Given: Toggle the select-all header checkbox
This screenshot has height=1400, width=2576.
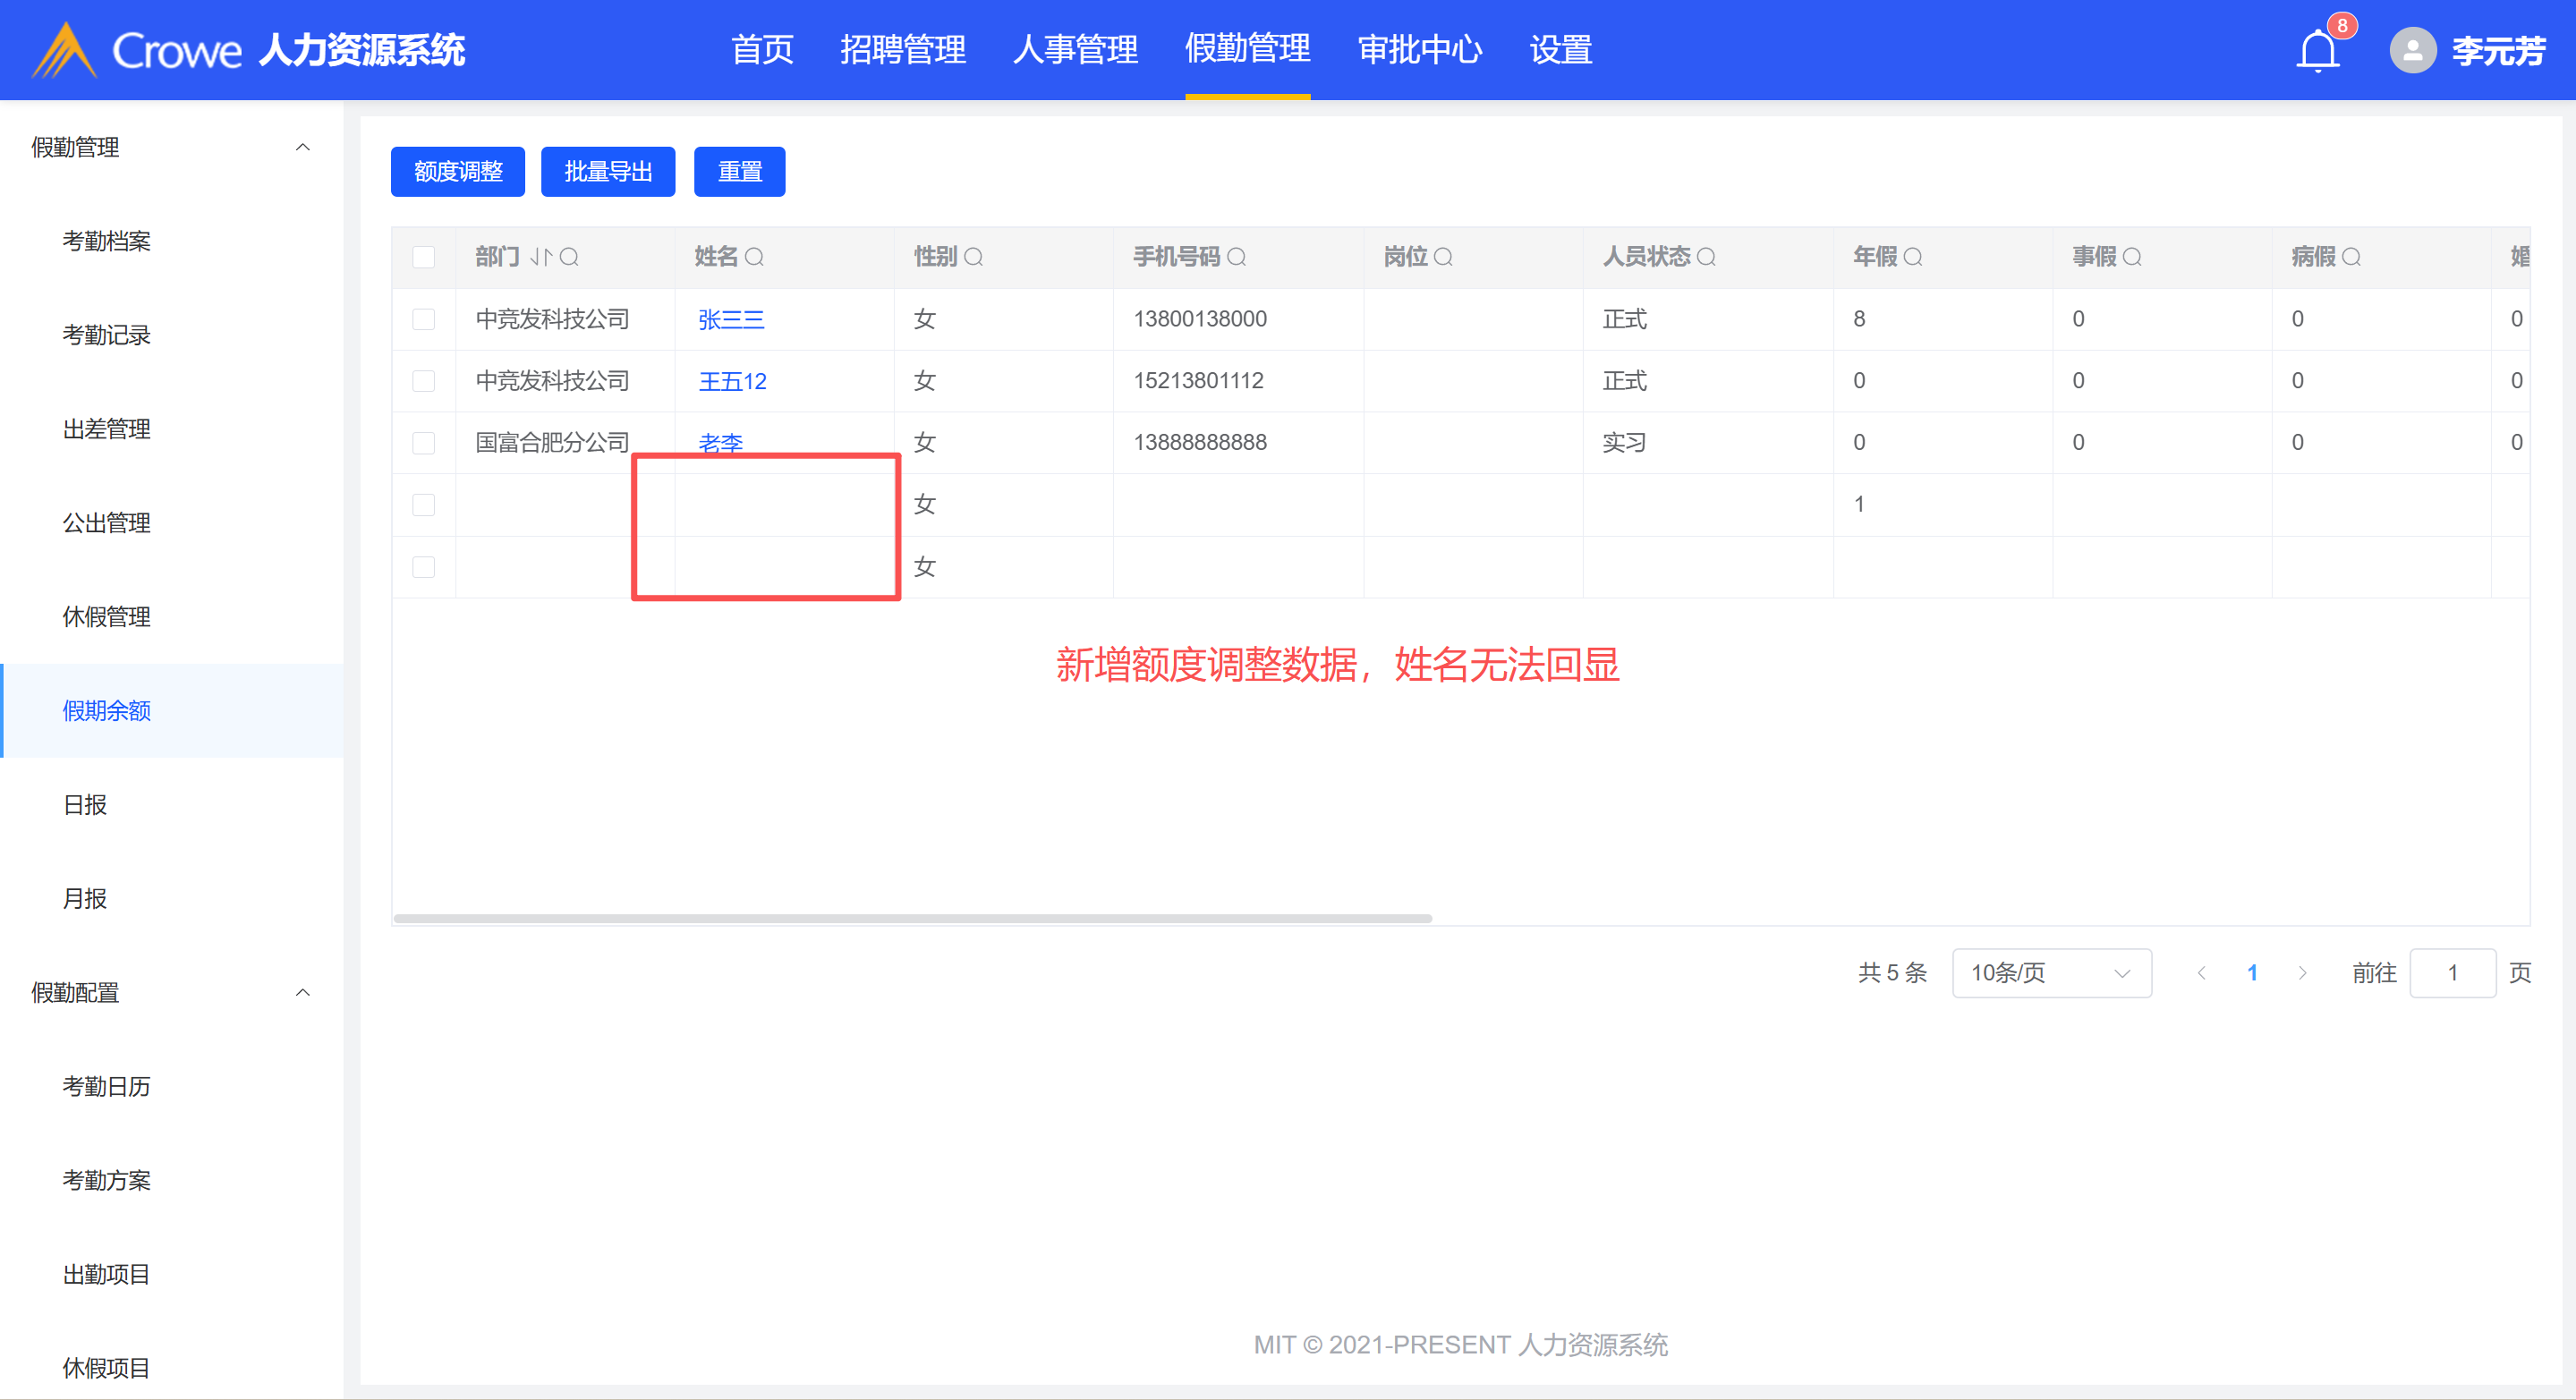Looking at the screenshot, I should tap(424, 257).
